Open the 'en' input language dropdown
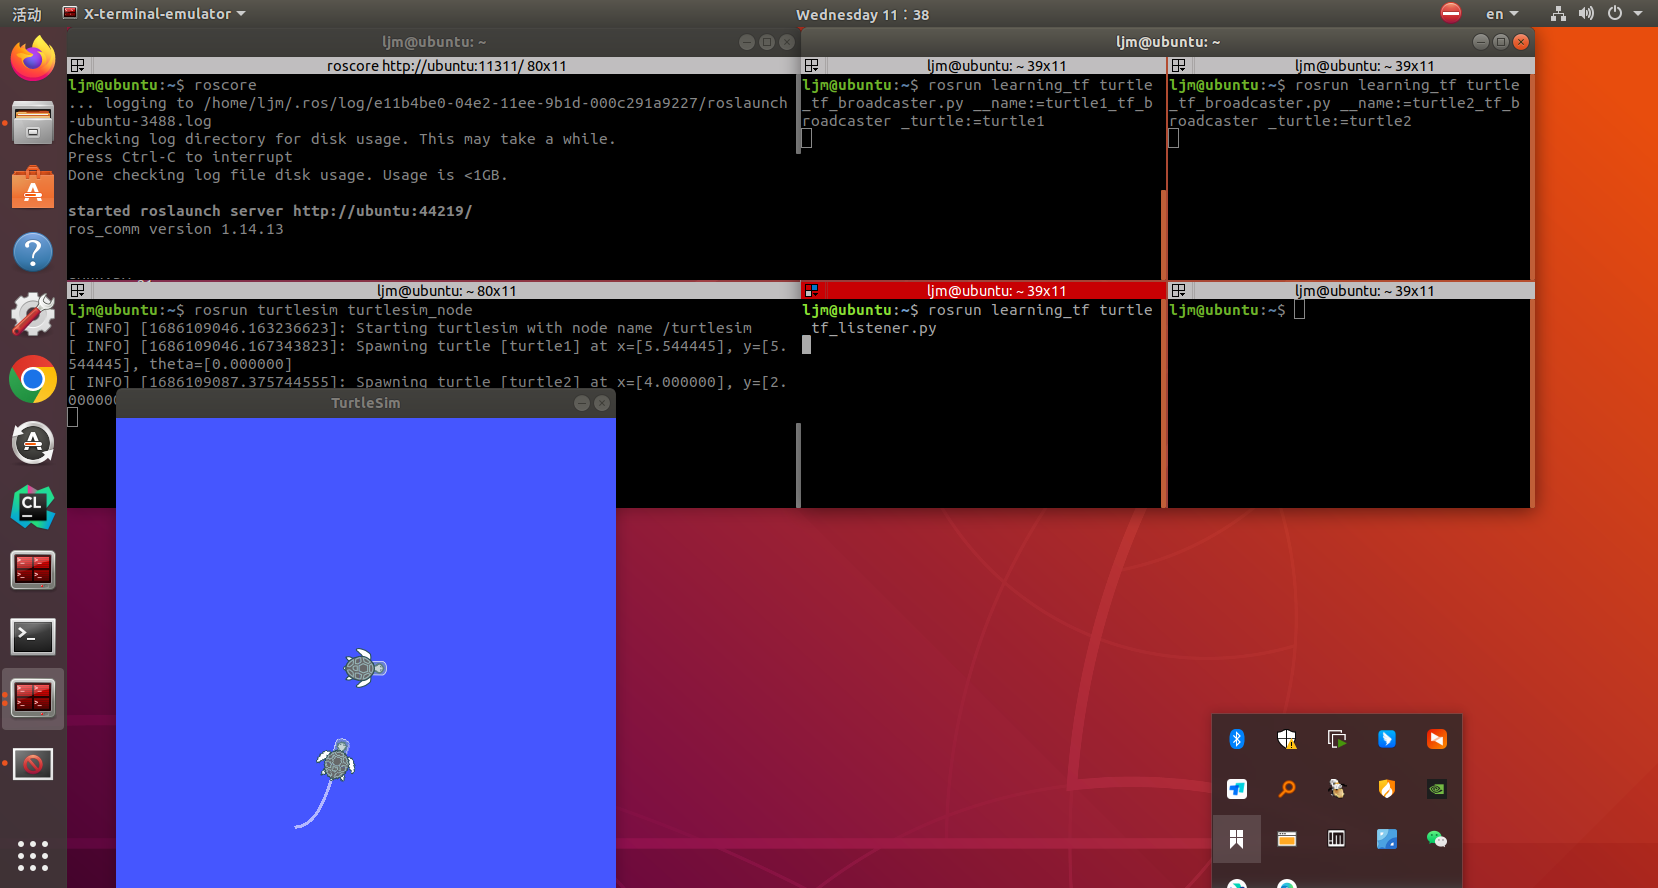Screen dimensions: 1658x888 pos(1502,14)
